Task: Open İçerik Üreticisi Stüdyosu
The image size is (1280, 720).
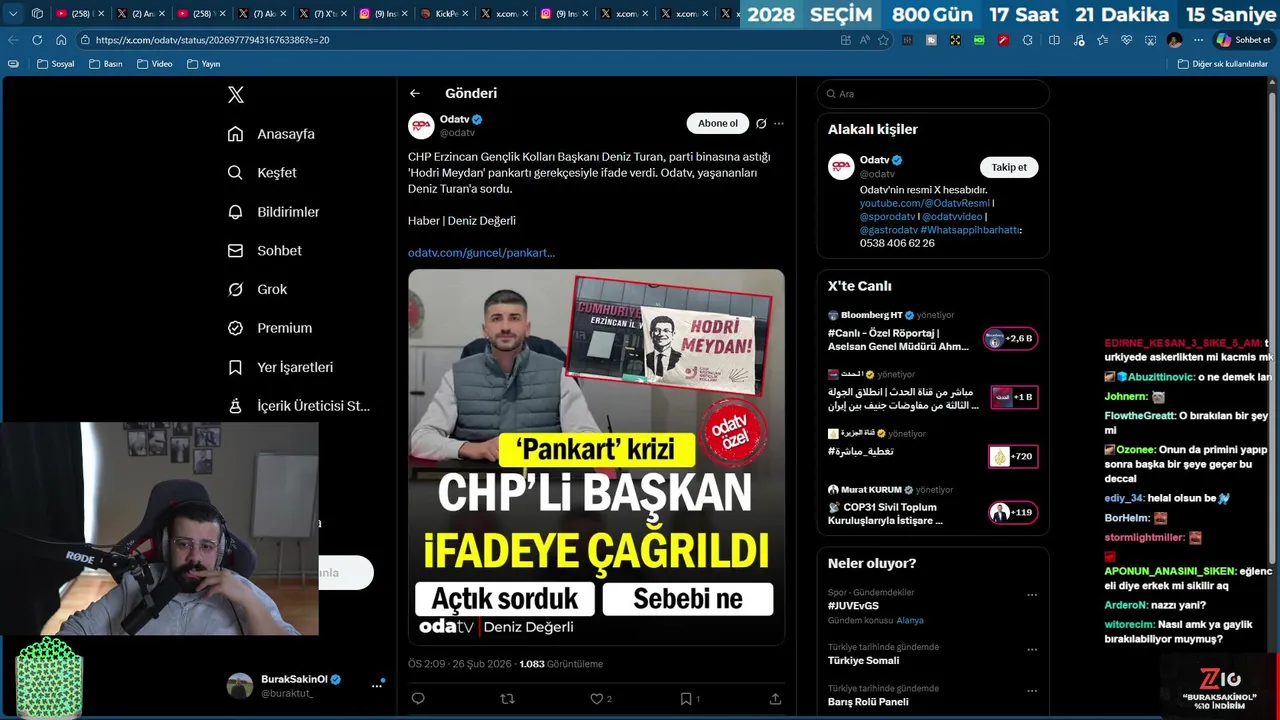Action: click(299, 406)
